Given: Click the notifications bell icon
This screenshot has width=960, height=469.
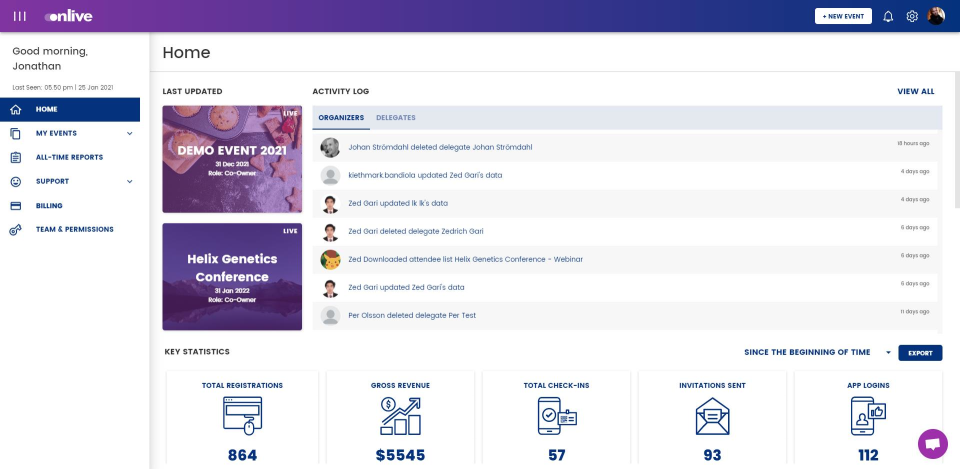Looking at the screenshot, I should [x=887, y=16].
